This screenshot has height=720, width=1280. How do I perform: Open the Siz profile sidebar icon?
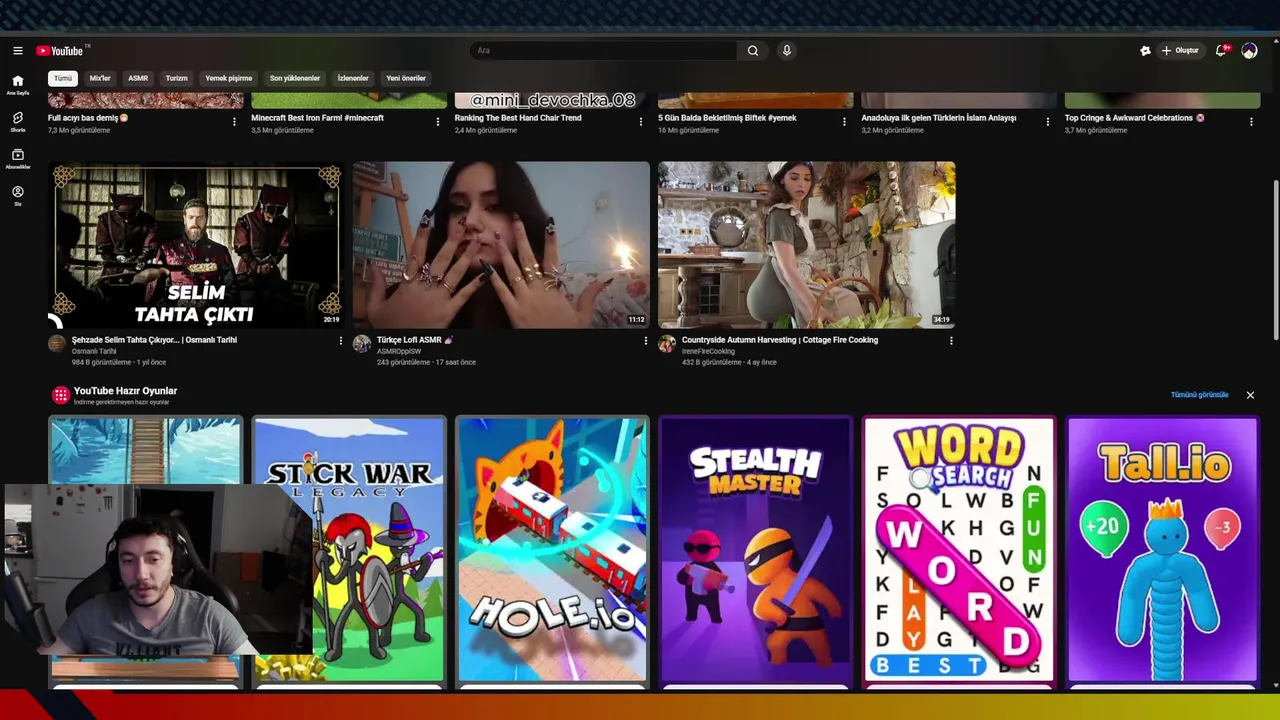(17, 195)
